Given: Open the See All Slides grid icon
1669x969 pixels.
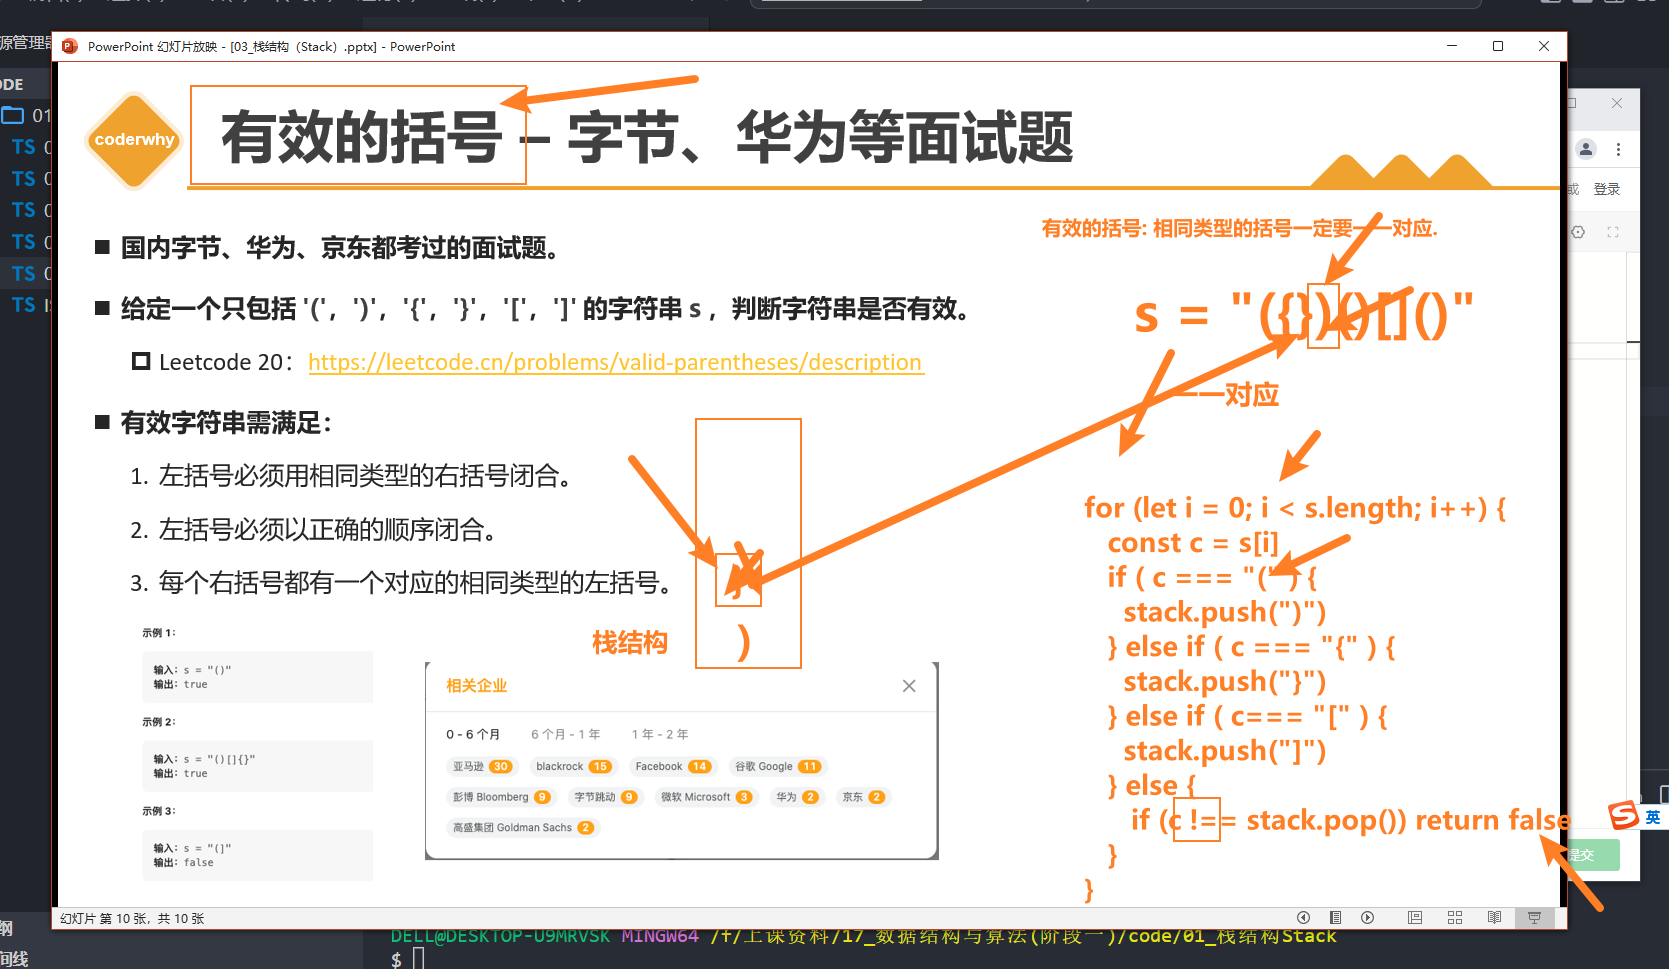Looking at the screenshot, I should tap(1455, 917).
